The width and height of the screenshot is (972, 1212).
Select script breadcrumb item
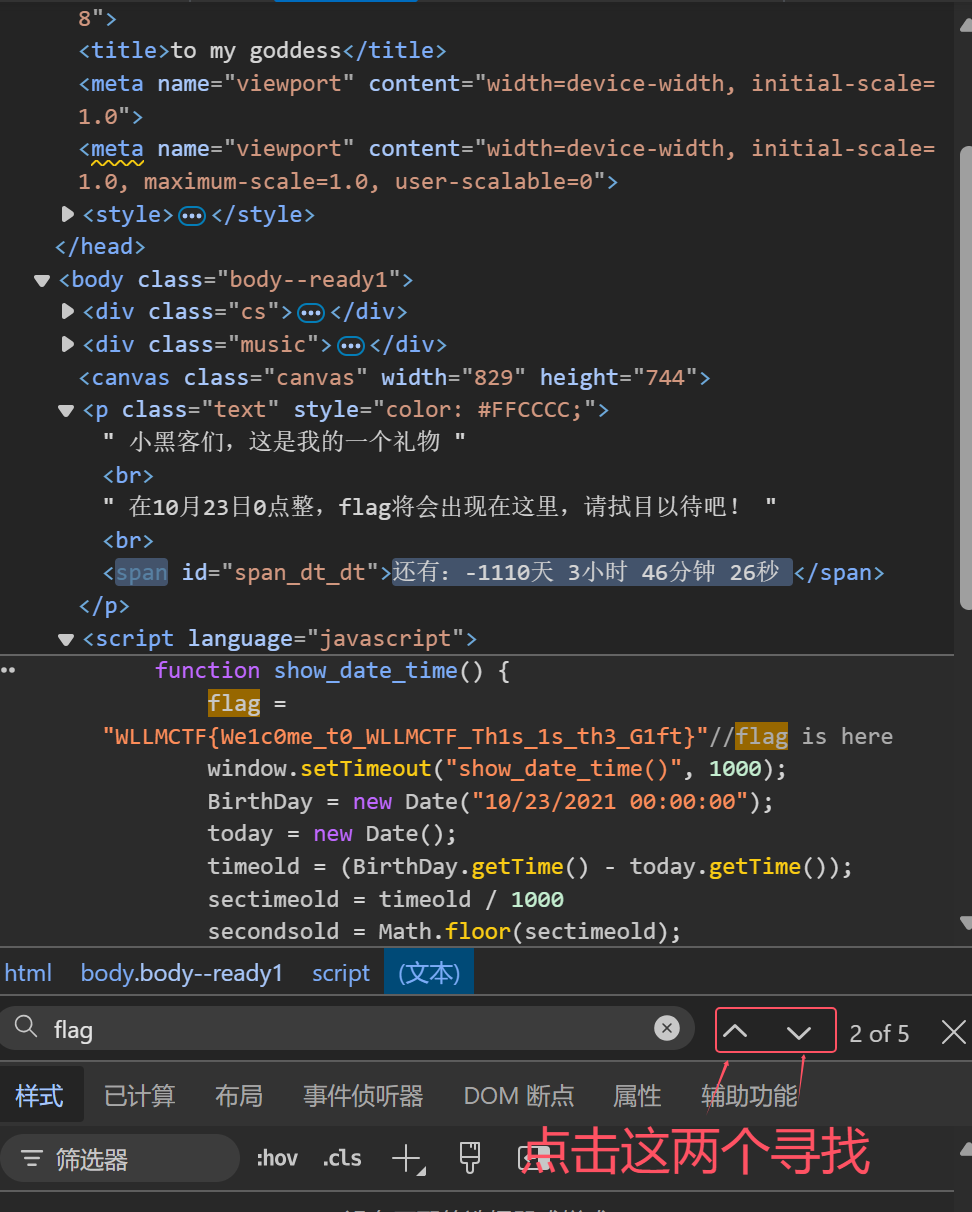click(x=341, y=973)
